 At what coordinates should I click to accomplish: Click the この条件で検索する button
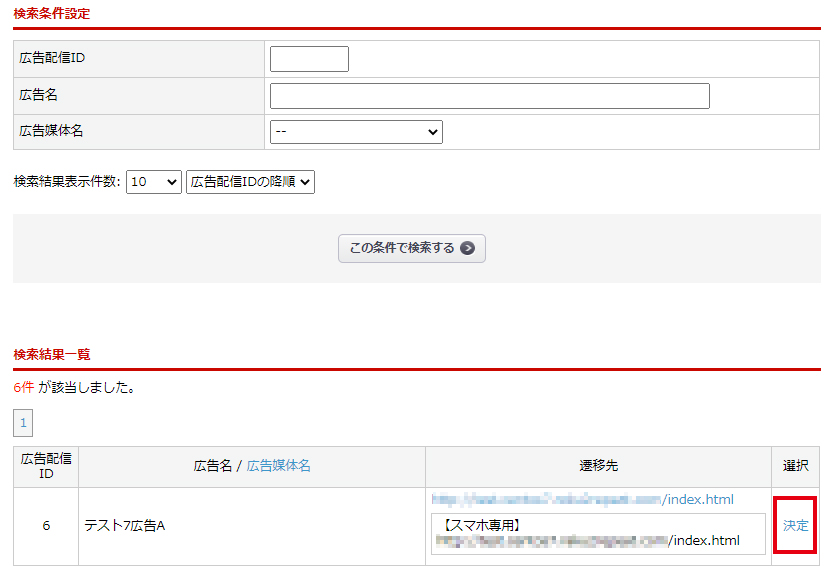412,248
